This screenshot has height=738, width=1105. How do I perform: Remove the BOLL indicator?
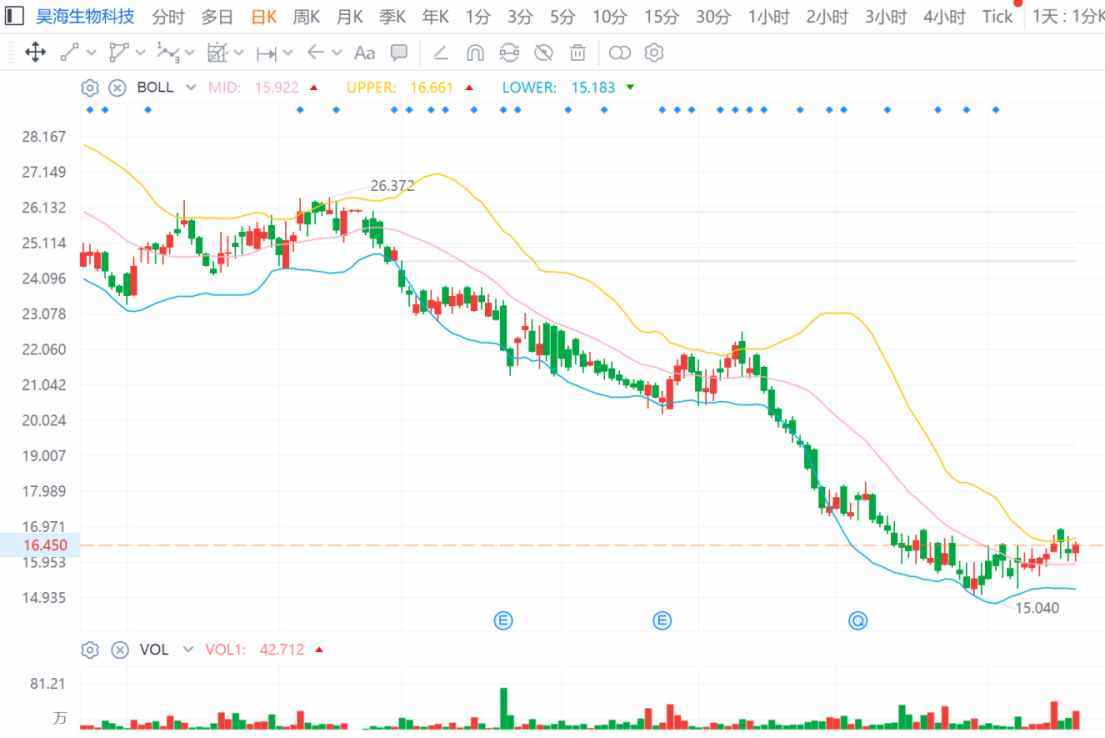pos(118,87)
